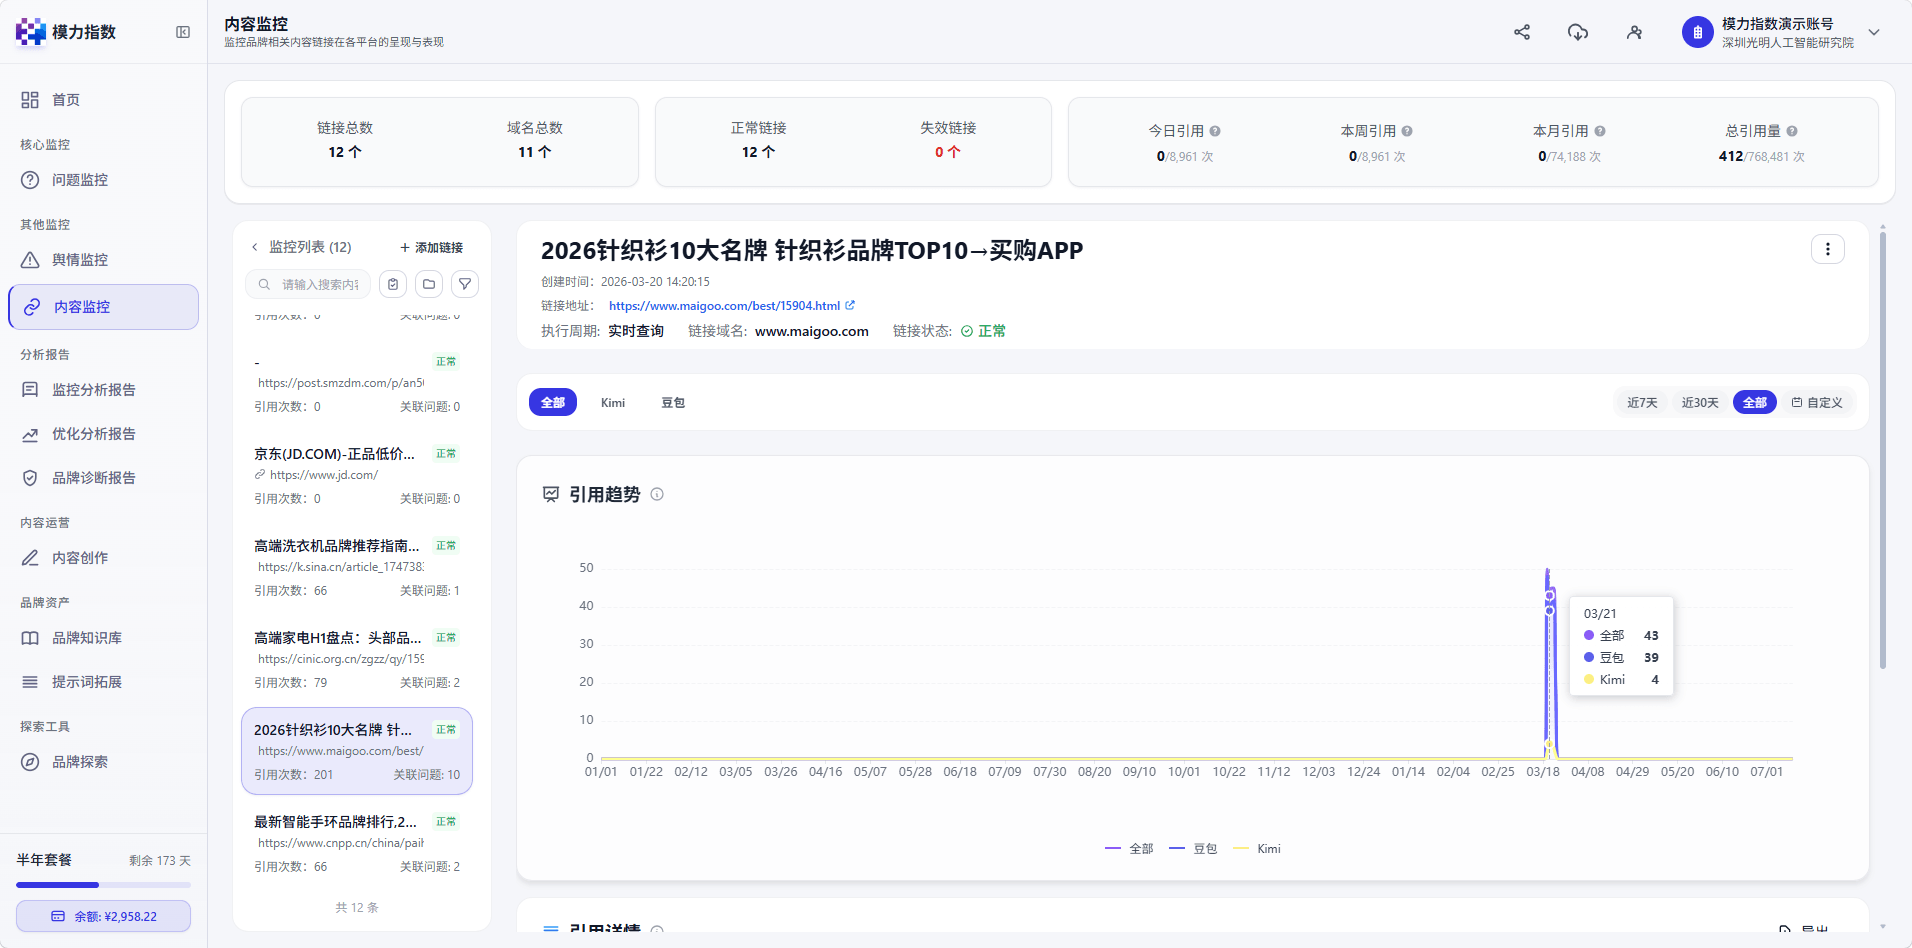The height and width of the screenshot is (948, 1912).
Task: Click info icon next to 引用趋势
Action: click(x=657, y=494)
